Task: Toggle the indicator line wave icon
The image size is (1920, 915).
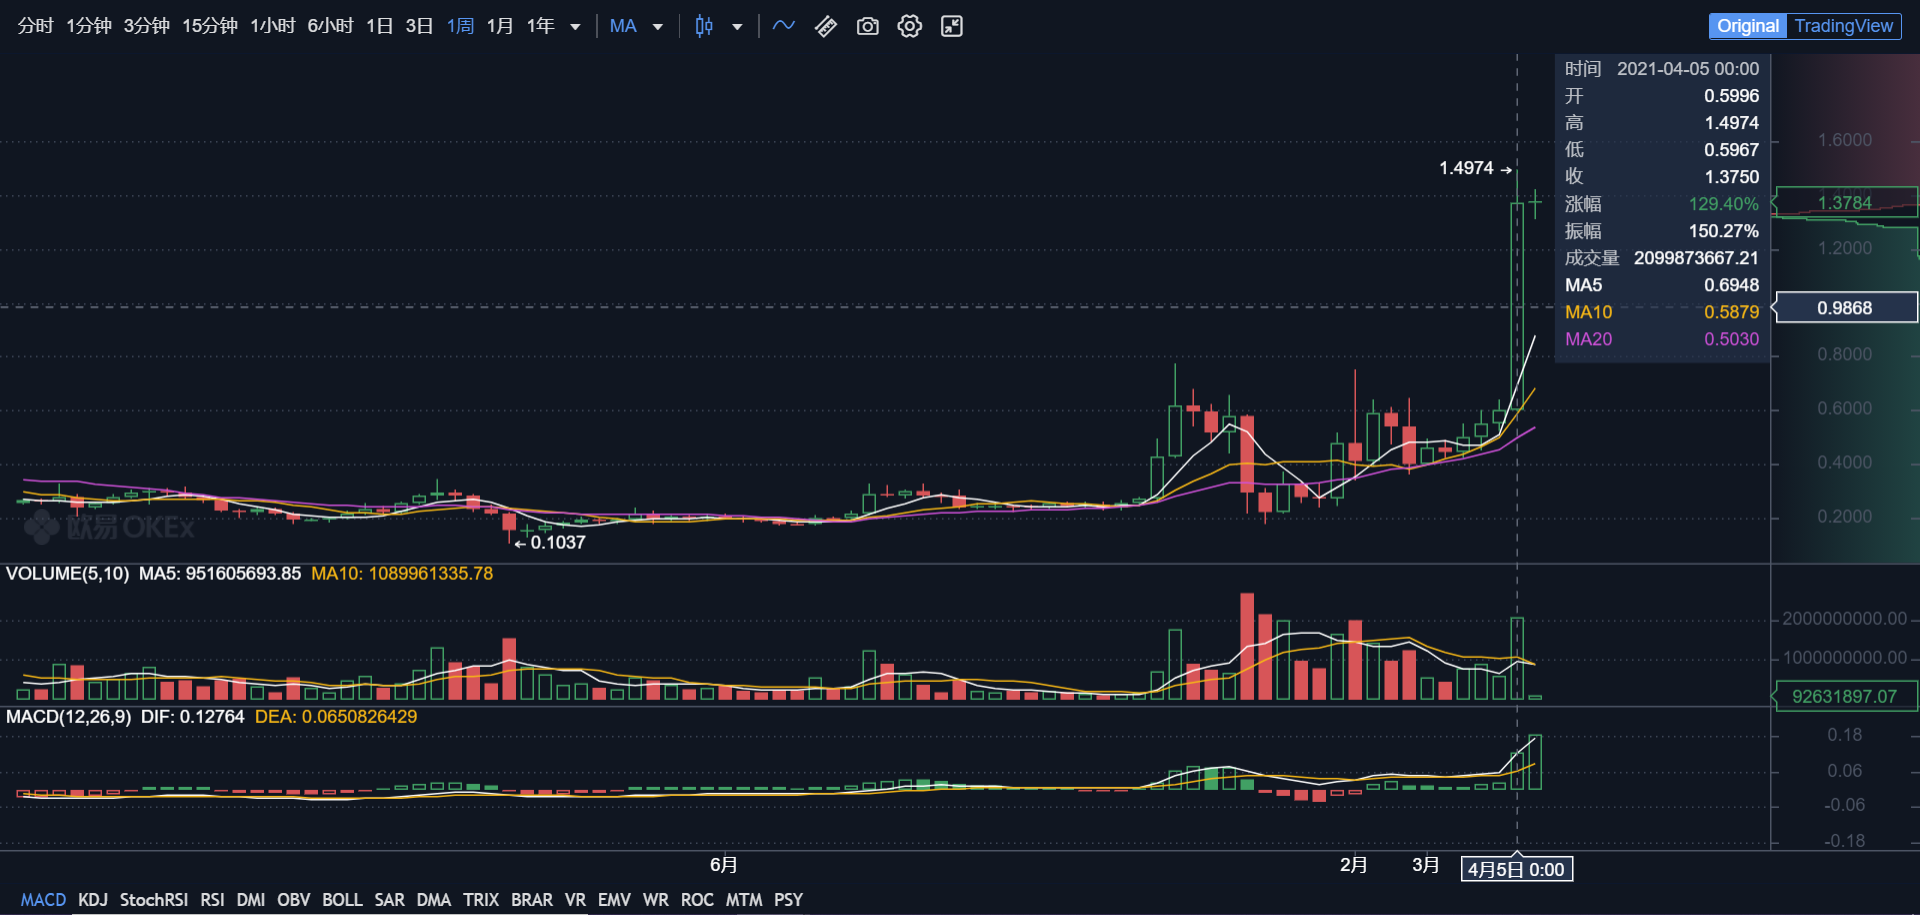Action: pyautogui.click(x=784, y=26)
